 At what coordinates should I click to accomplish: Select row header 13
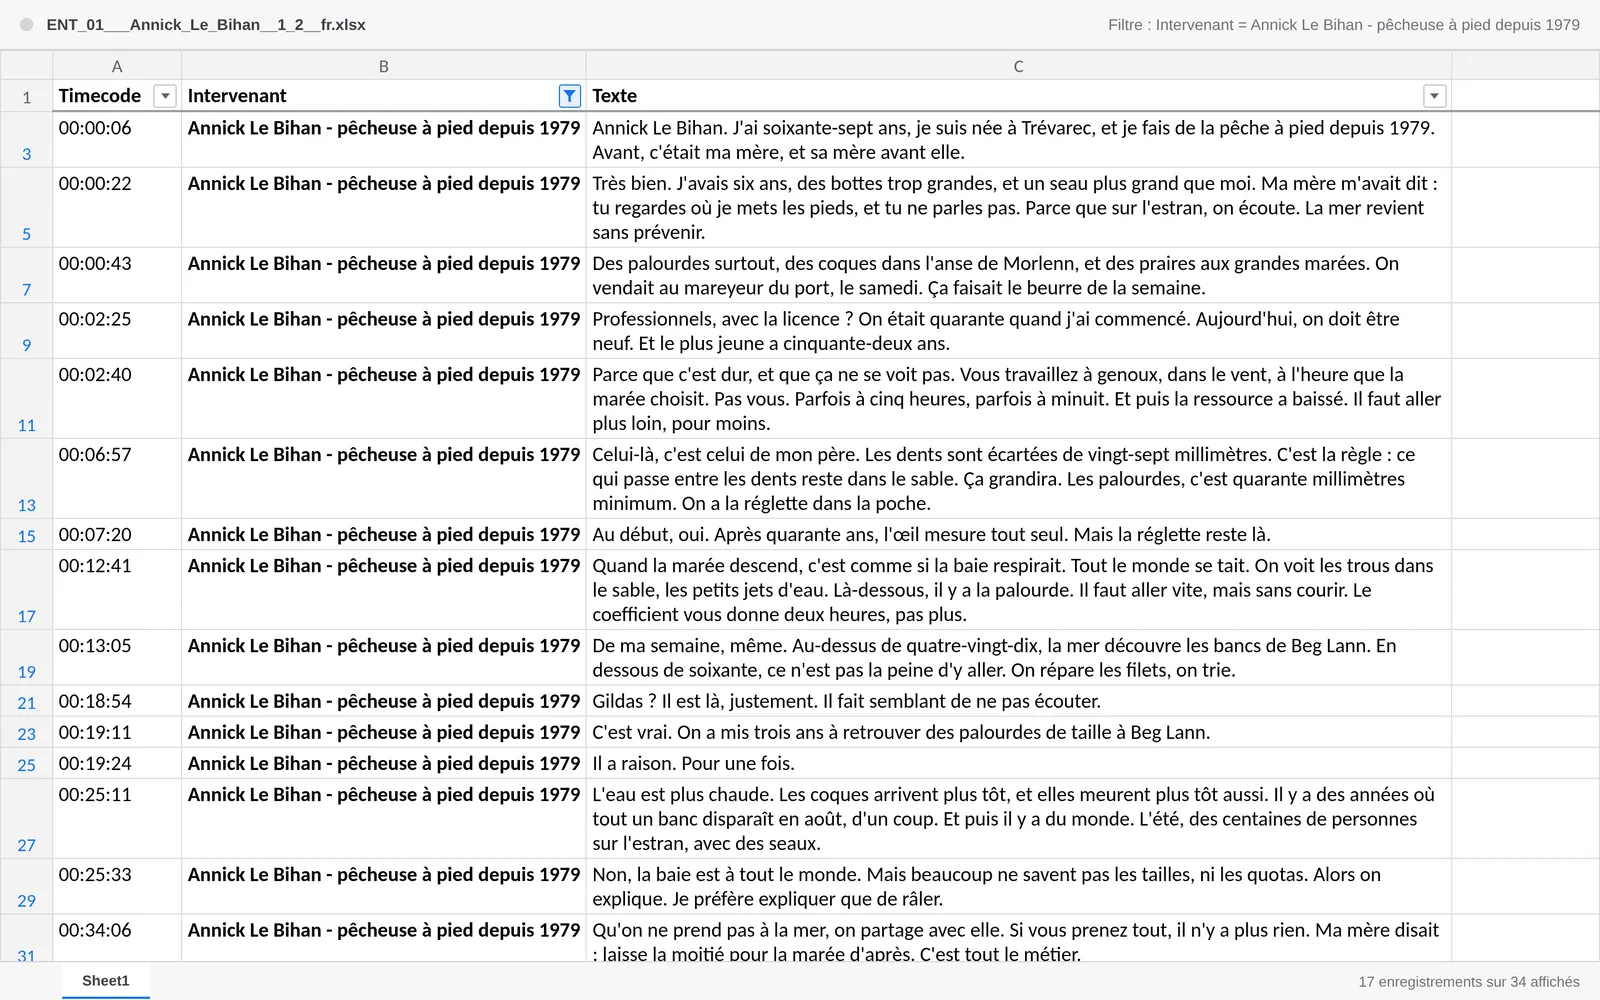point(27,479)
